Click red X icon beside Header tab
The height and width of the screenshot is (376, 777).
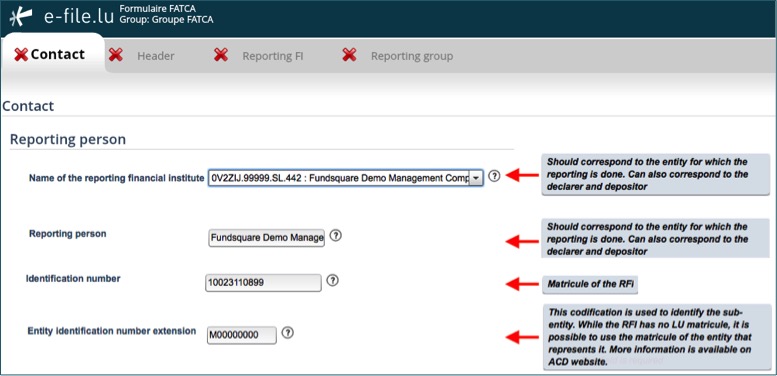(115, 54)
